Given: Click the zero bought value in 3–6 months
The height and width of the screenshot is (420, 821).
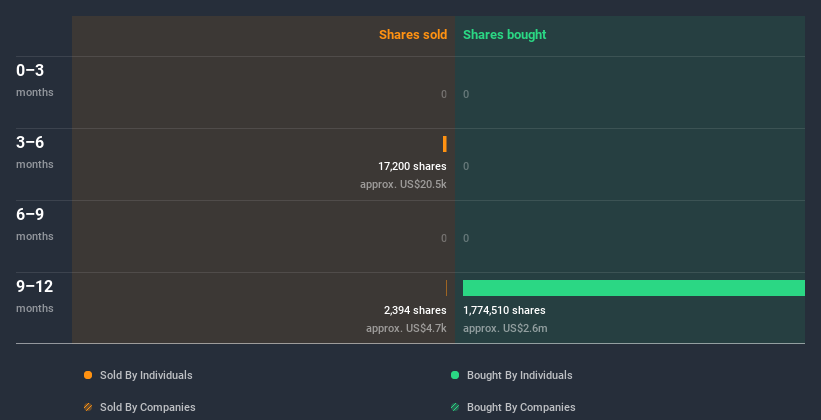Looking at the screenshot, I should (x=466, y=166).
